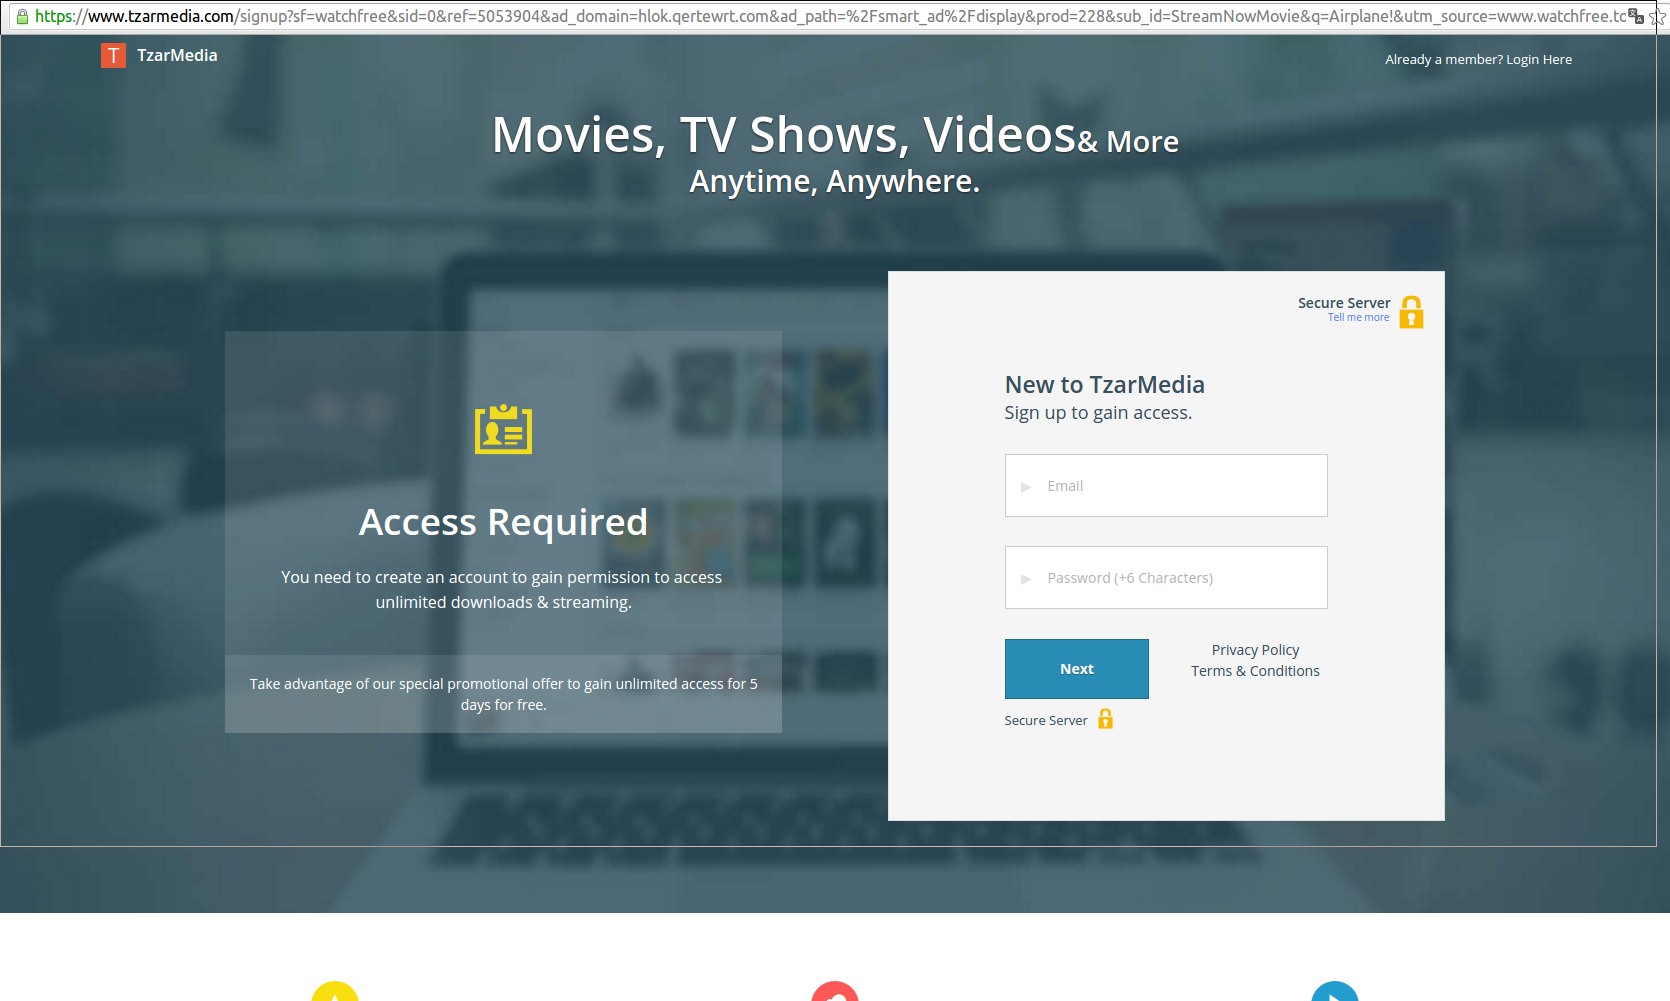Click the promotional offer text about 5 days free
The image size is (1670, 1001).
pyautogui.click(x=503, y=694)
